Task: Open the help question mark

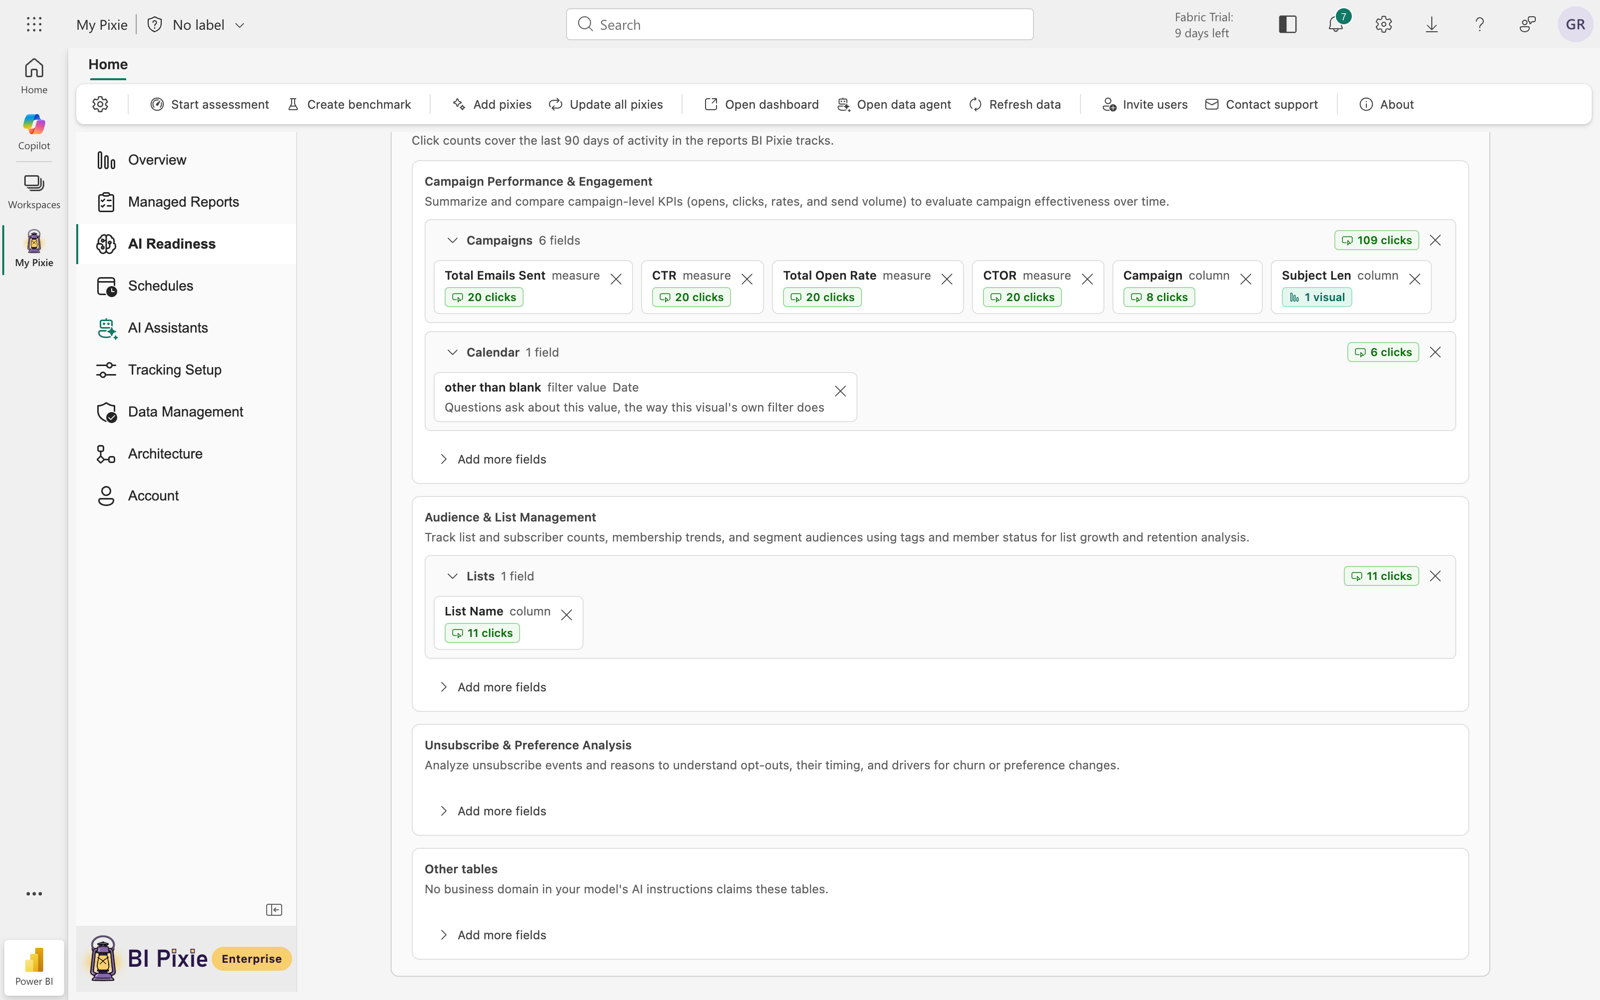Action: click(1480, 24)
